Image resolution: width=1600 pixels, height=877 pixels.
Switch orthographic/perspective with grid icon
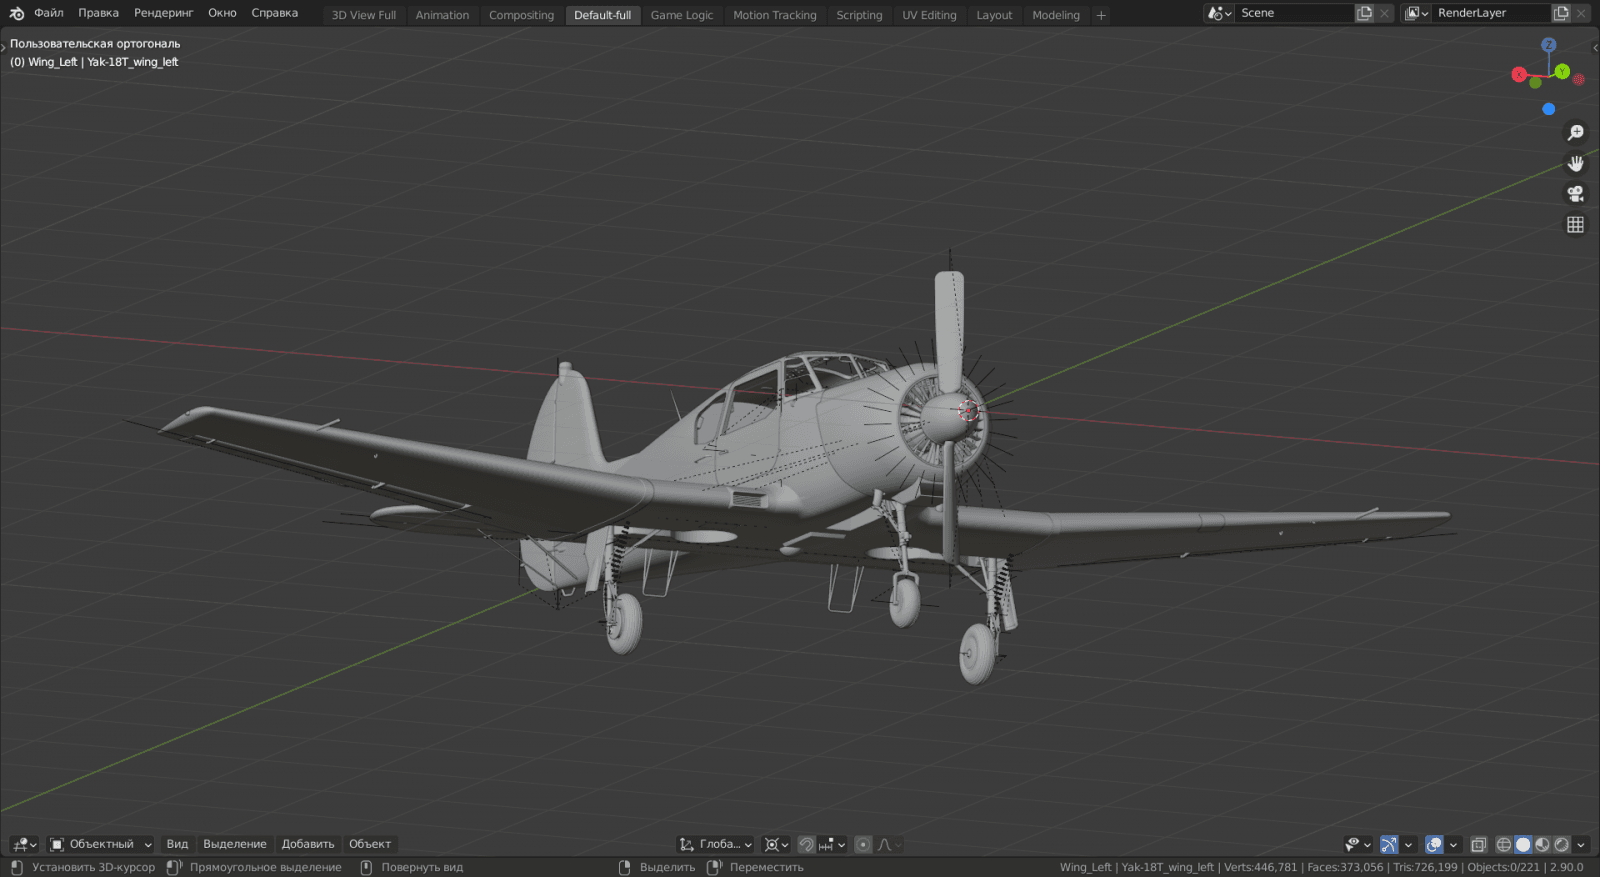[x=1575, y=225]
